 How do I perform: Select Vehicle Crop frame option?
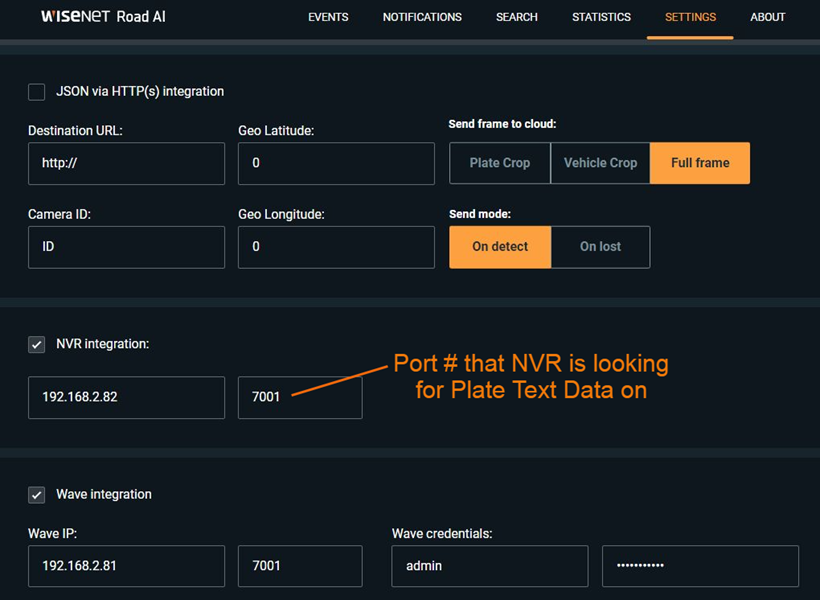(x=600, y=163)
